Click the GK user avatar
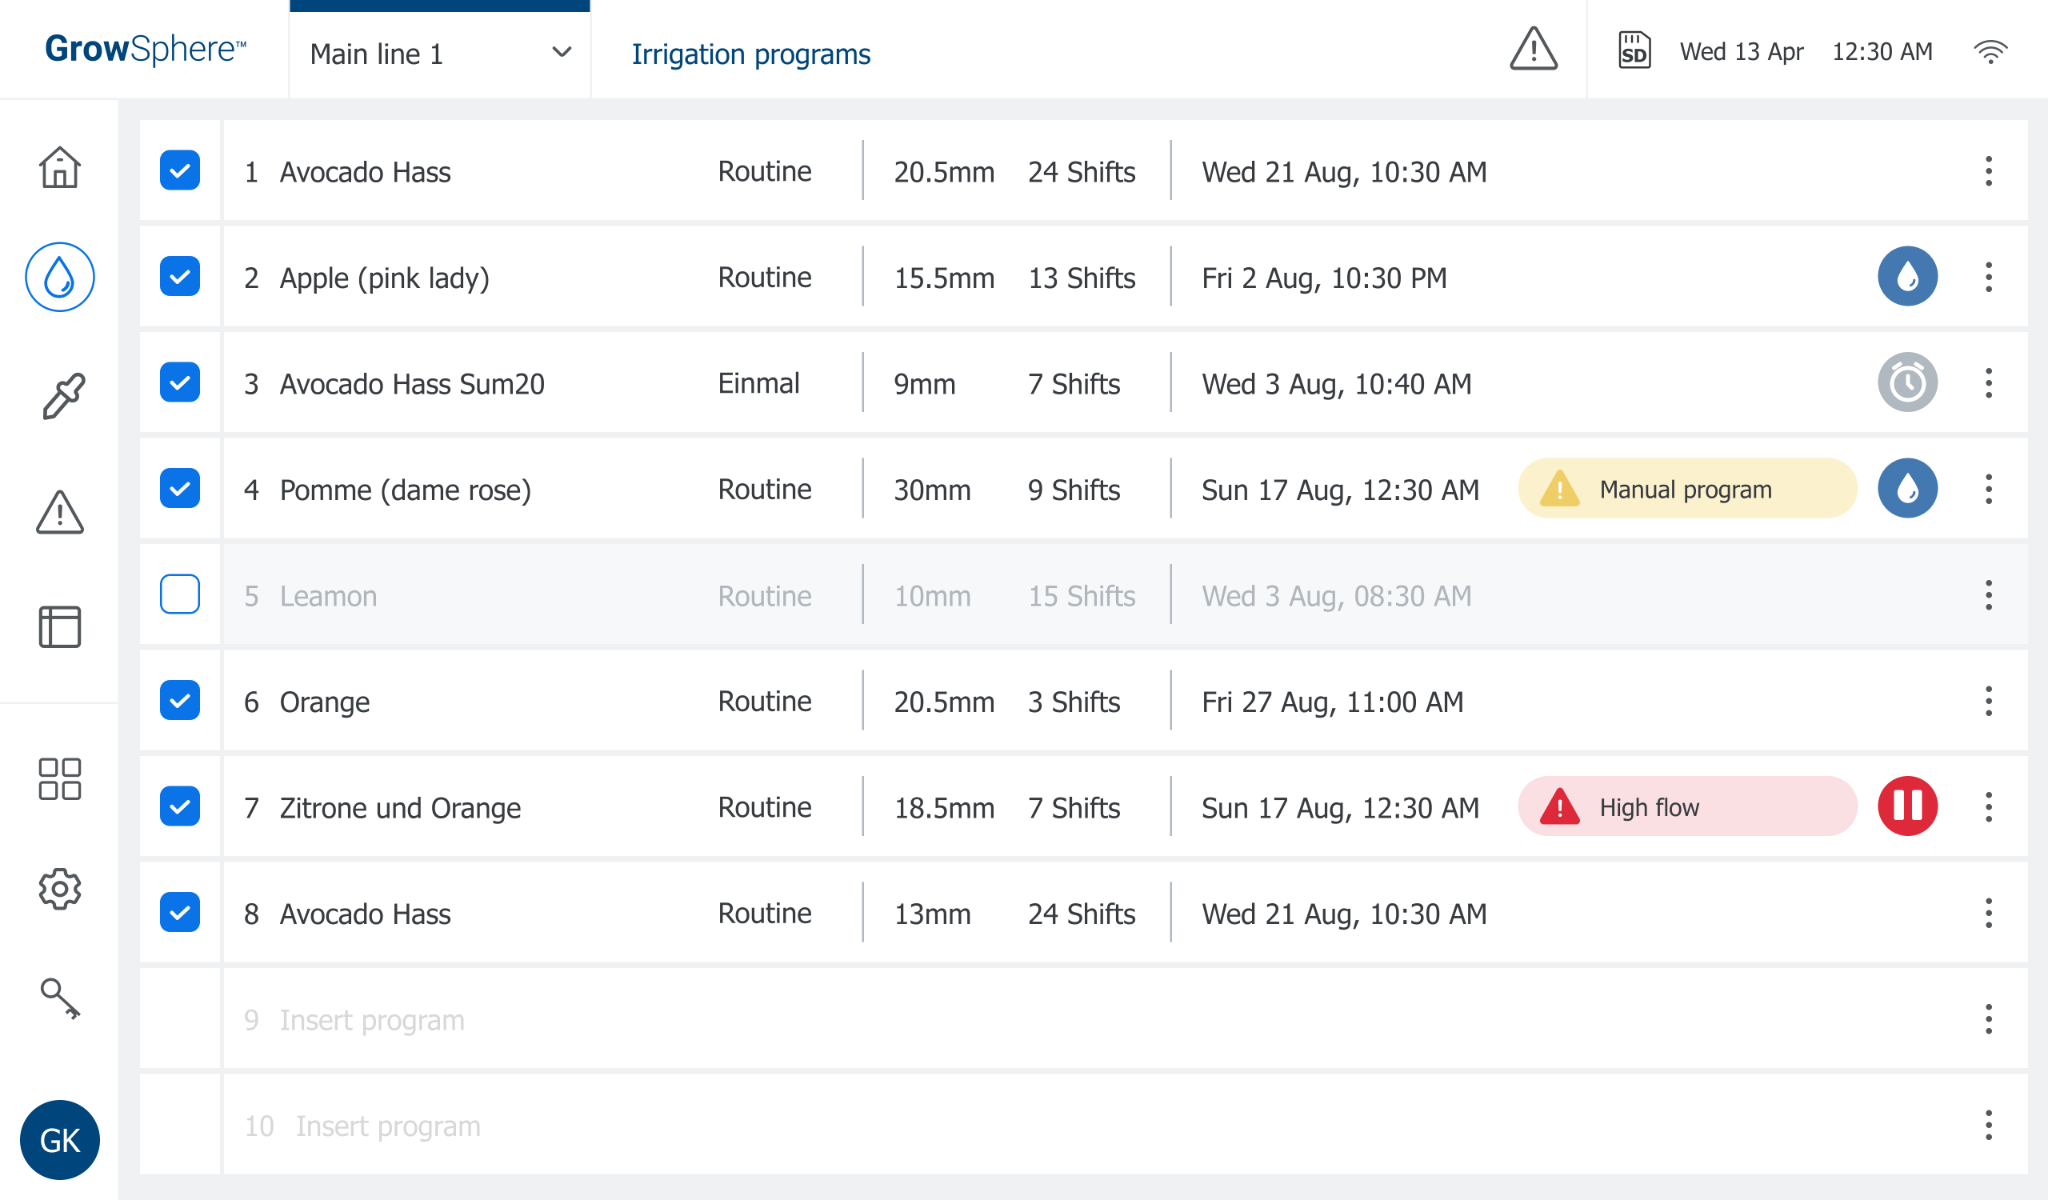Screen dimensions: 2048x1200 click(60, 1140)
